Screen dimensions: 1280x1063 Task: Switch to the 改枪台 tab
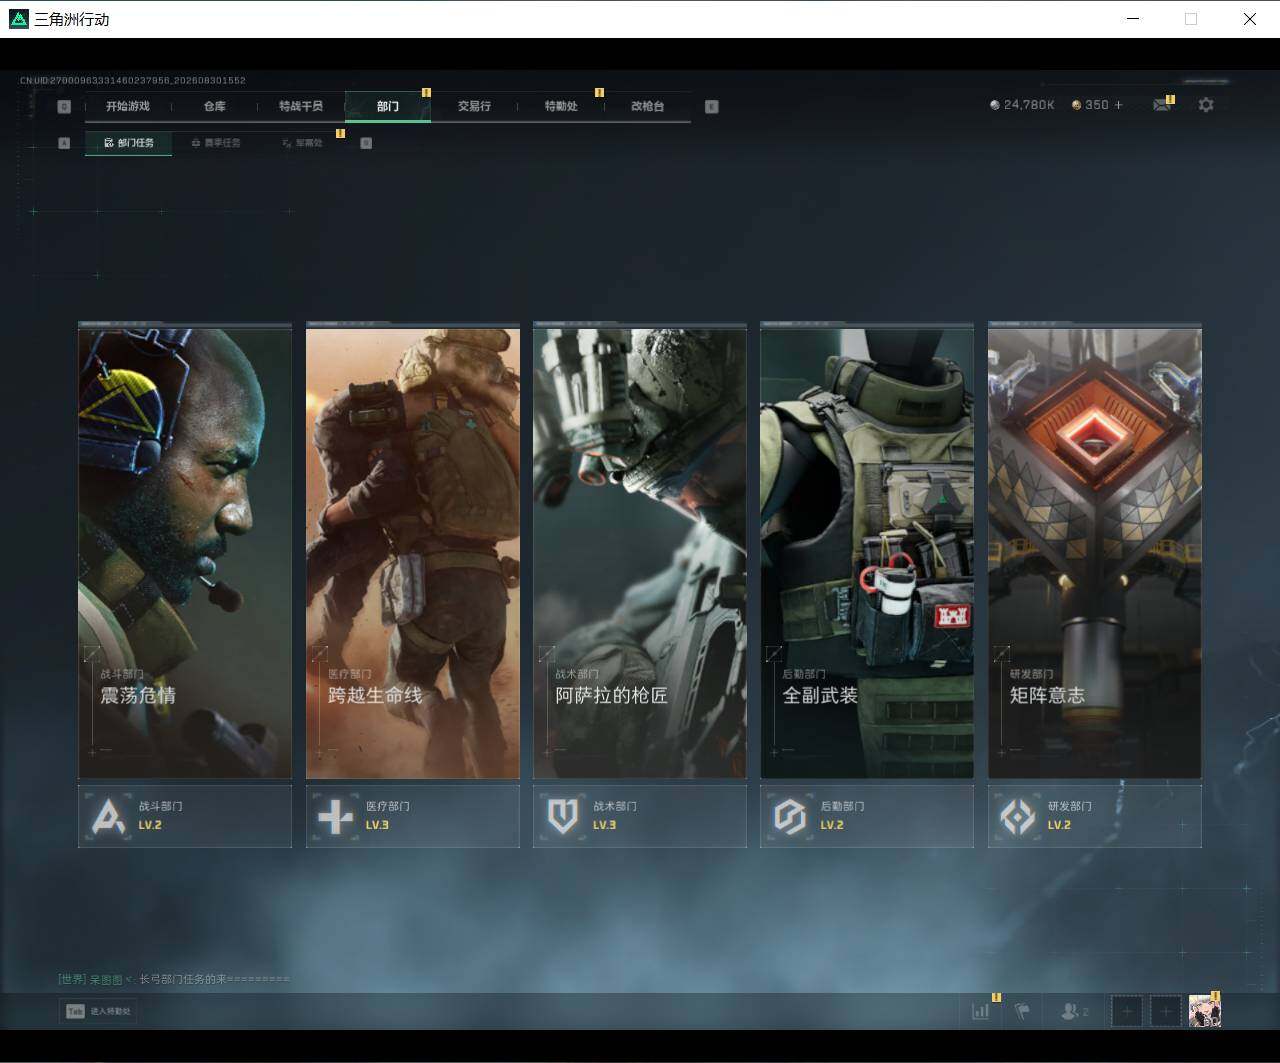tap(648, 106)
